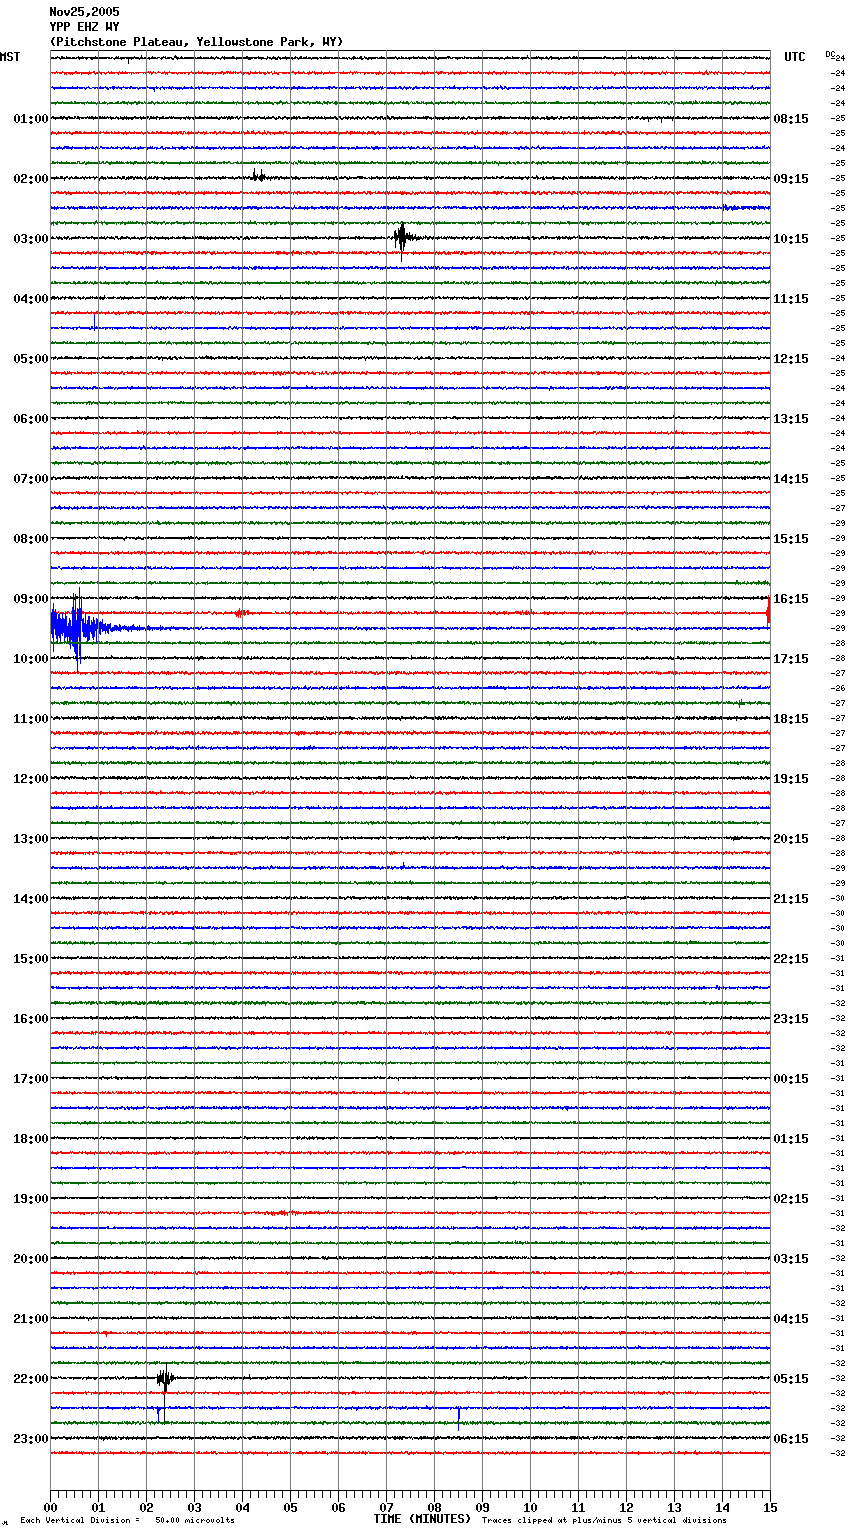Select the black seismic burst on 22:00 trace

[x=165, y=1379]
